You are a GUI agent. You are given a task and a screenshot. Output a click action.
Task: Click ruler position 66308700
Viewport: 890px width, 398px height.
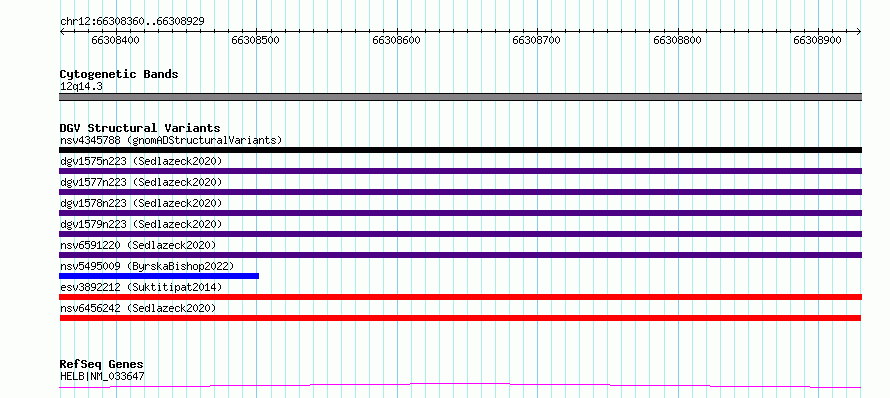pos(536,40)
